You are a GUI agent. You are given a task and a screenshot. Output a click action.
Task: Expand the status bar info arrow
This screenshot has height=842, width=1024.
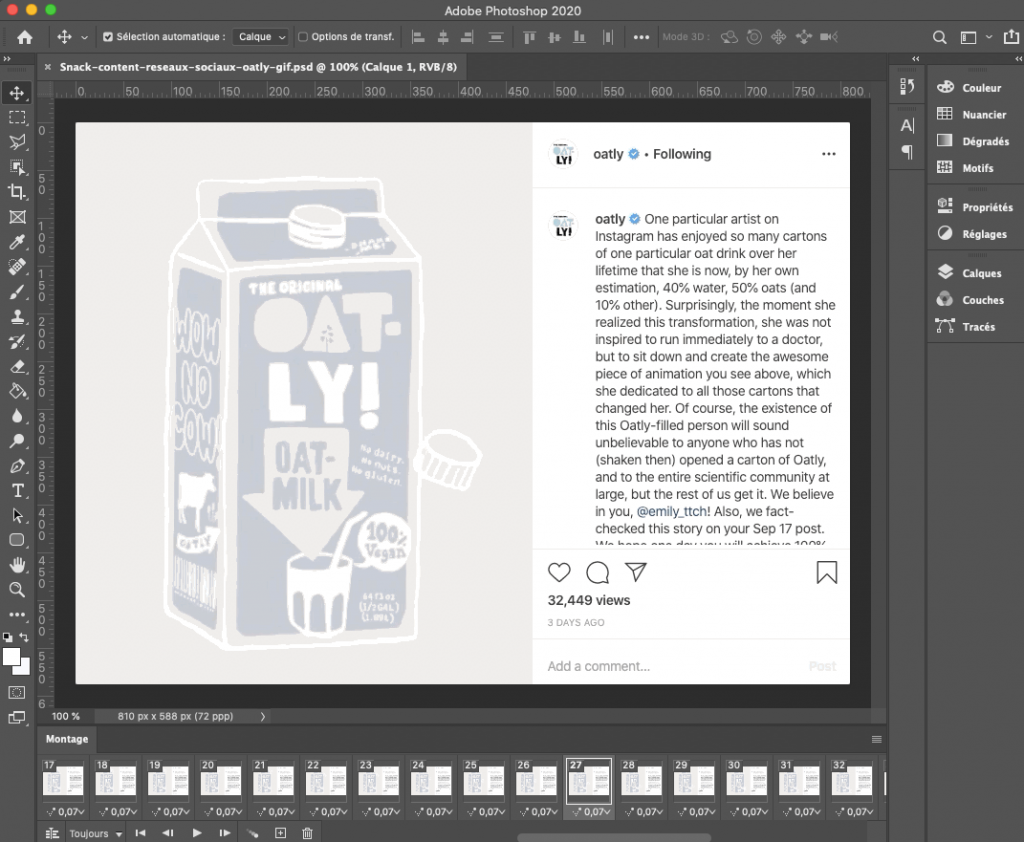point(263,717)
